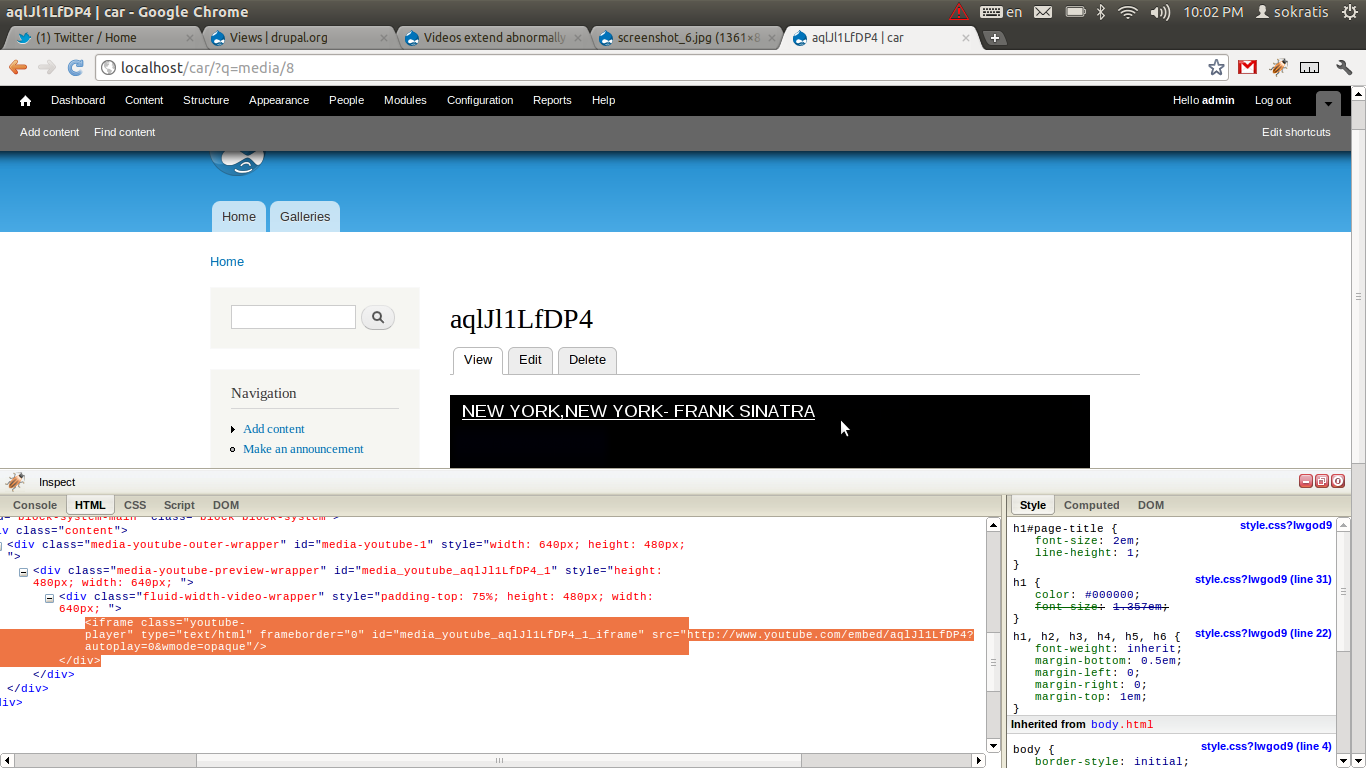Click the Home breadcrumb link
This screenshot has width=1366, height=768.
227,262
